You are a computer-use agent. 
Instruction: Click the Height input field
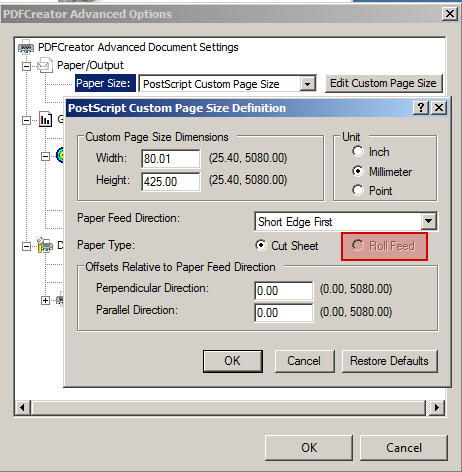[x=171, y=182]
